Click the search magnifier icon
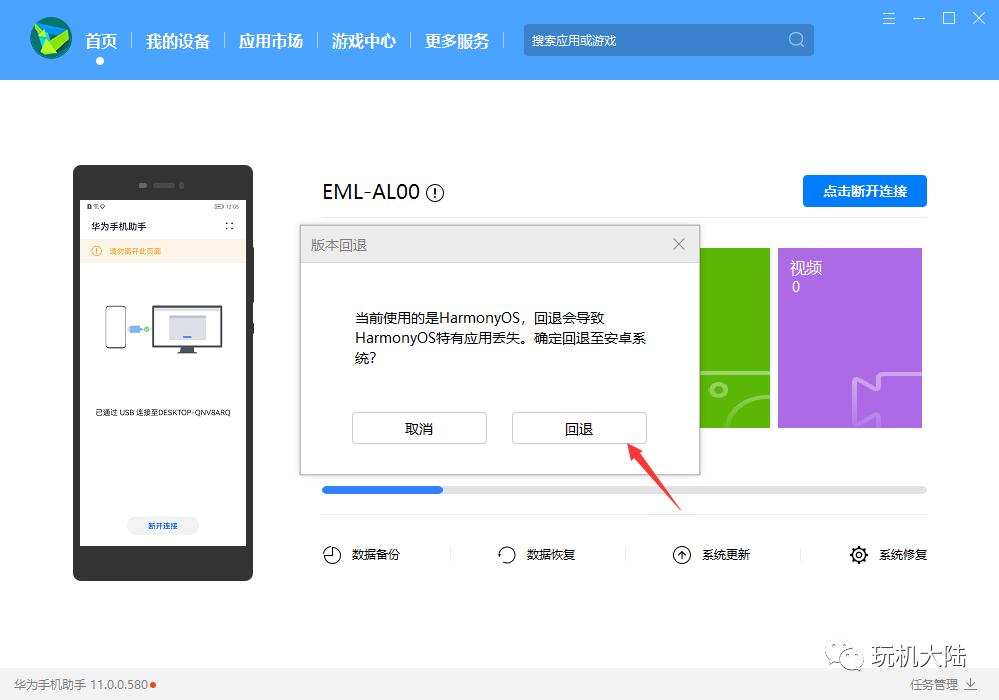This screenshot has width=999, height=700. pos(795,40)
